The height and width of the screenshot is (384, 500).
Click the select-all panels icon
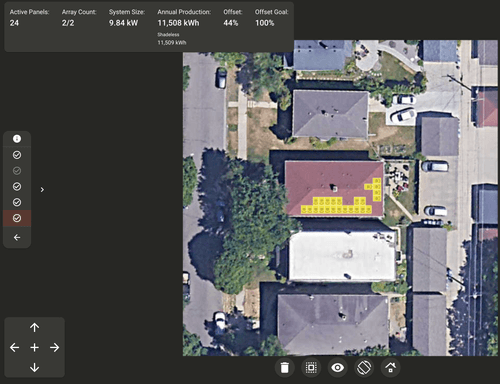pyautogui.click(x=311, y=367)
